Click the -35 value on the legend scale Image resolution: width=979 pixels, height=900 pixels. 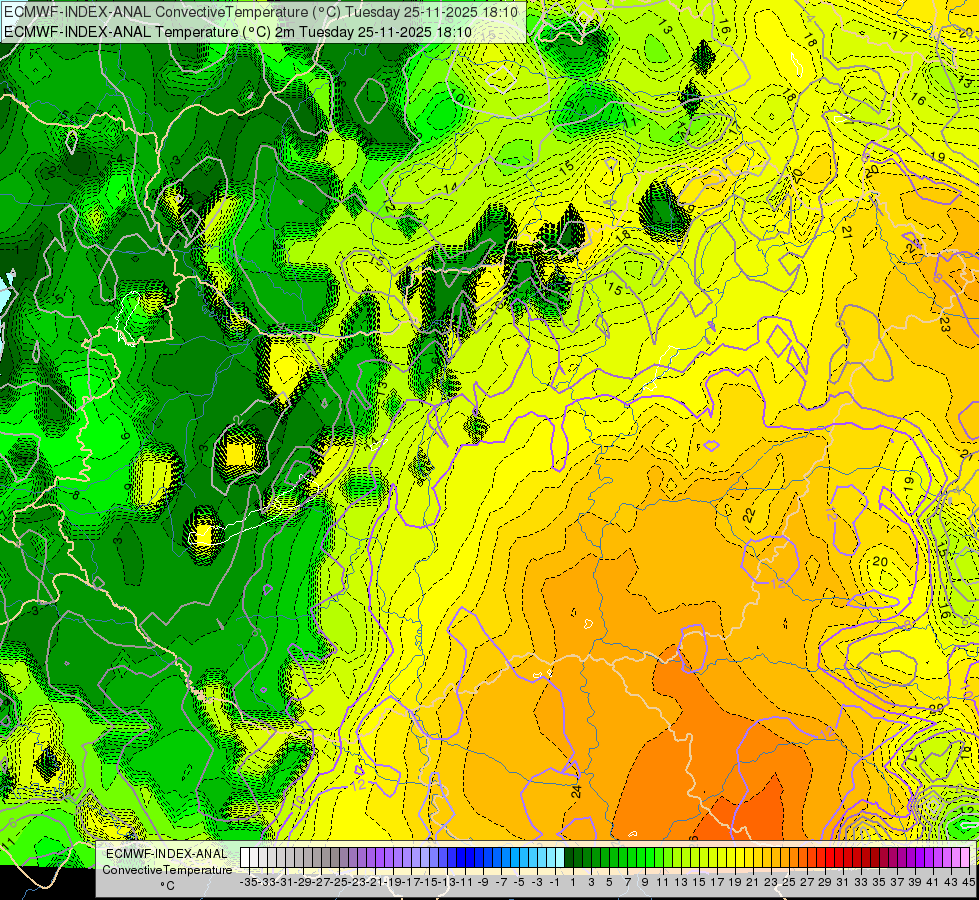(x=248, y=882)
